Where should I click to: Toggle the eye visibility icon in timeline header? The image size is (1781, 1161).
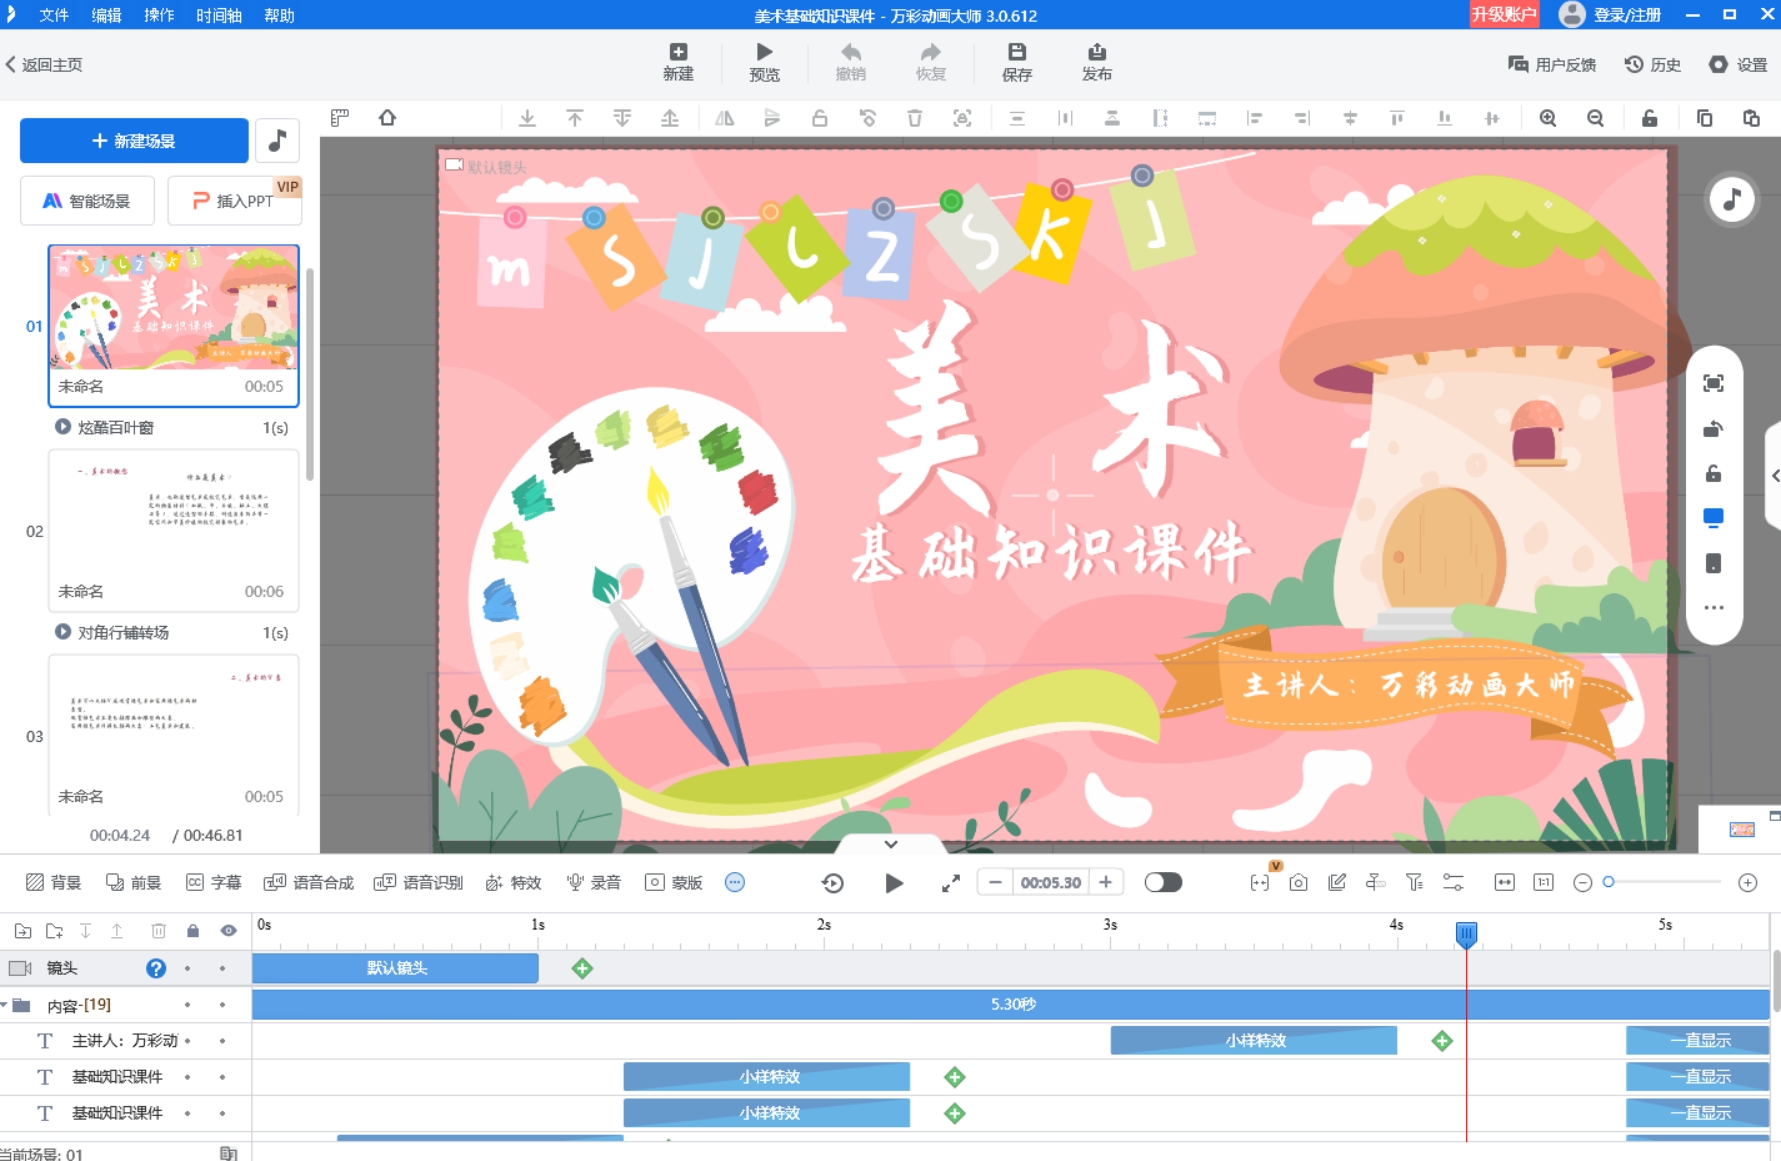point(228,931)
